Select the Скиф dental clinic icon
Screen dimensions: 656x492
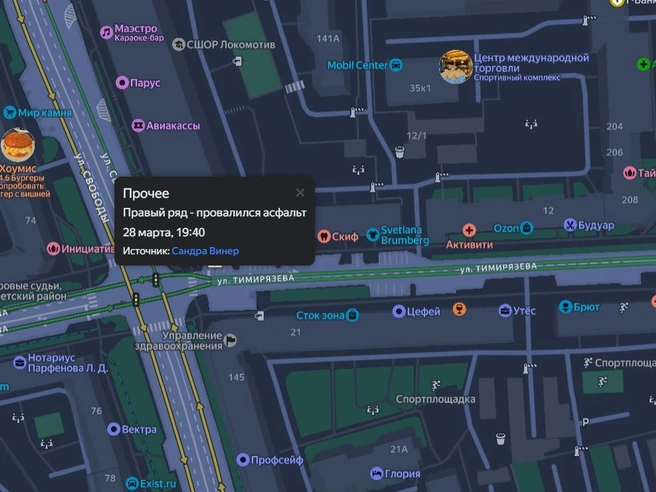324,236
